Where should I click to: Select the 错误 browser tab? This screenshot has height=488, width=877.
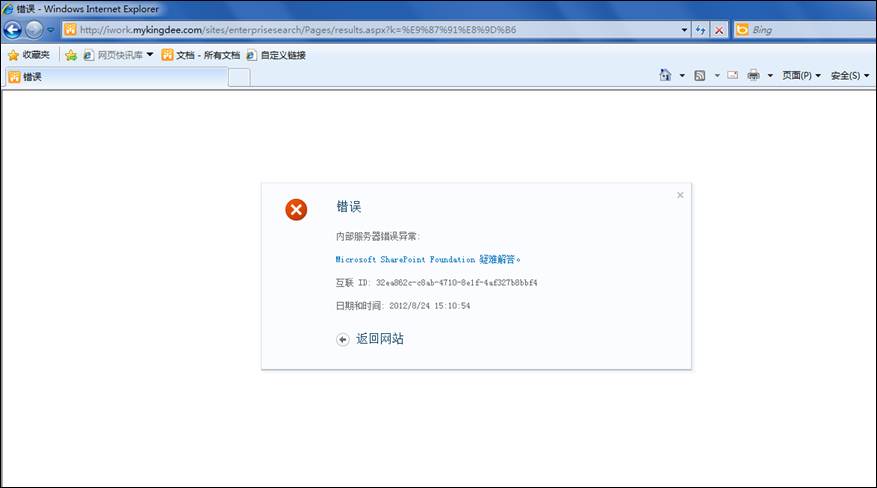pyautogui.click(x=116, y=77)
